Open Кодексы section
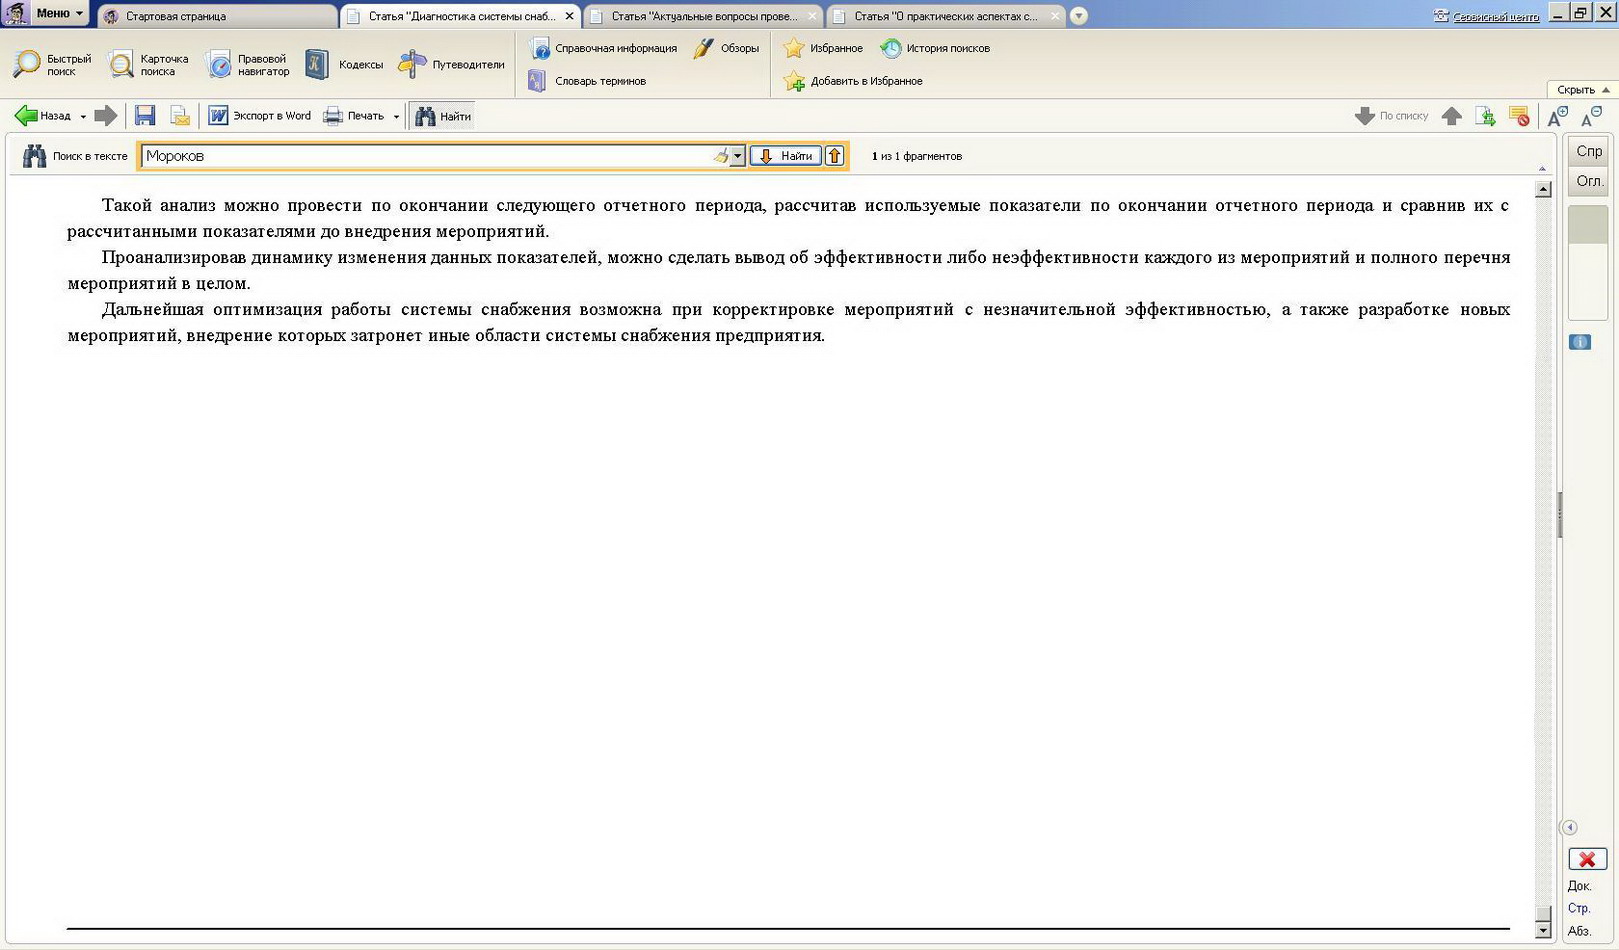 (x=344, y=65)
